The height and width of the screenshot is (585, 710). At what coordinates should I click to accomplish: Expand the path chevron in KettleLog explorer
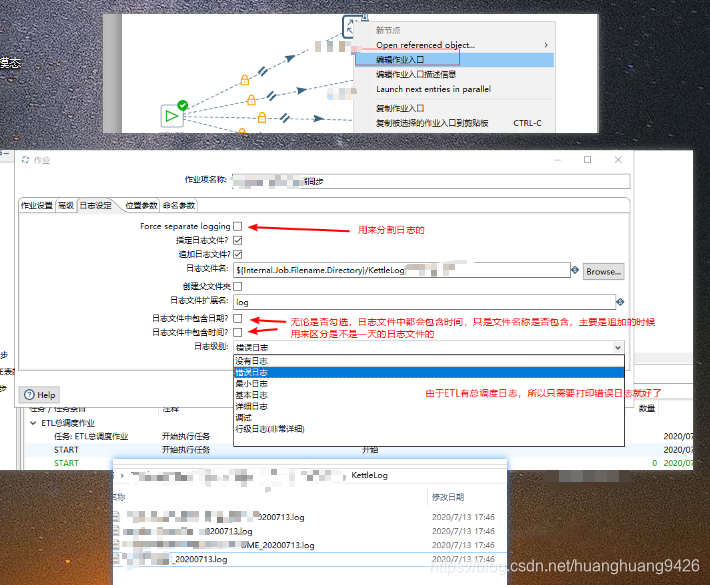pos(122,475)
